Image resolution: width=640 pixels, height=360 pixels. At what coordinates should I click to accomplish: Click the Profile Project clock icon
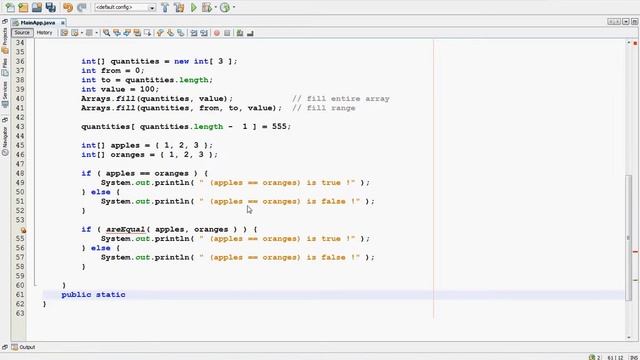coord(225,7)
